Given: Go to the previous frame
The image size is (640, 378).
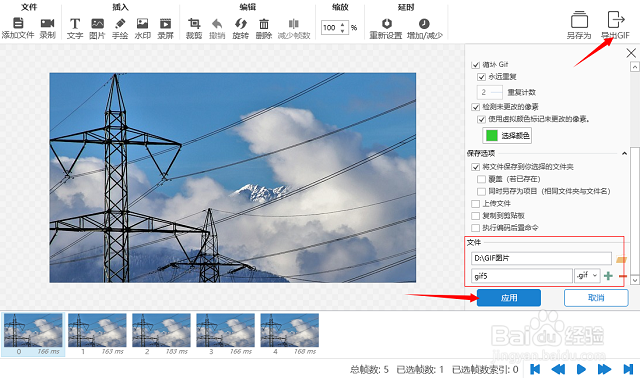Looking at the screenshot, I should pos(558,369).
